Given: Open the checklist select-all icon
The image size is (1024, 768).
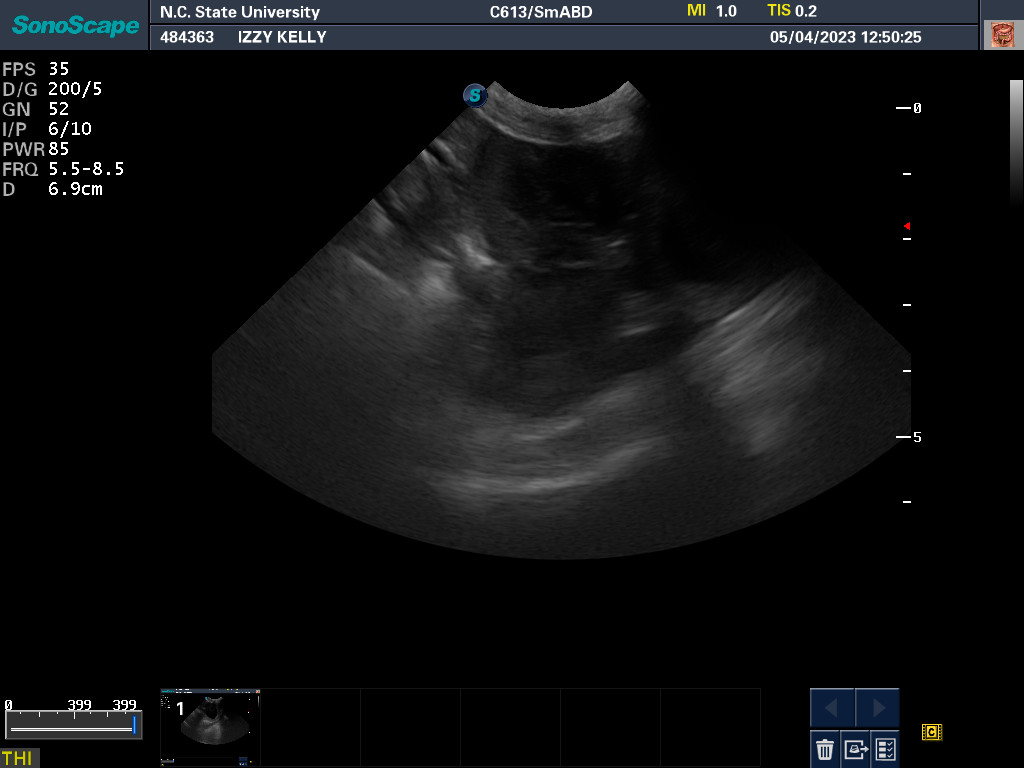Looking at the screenshot, I should click(x=886, y=748).
